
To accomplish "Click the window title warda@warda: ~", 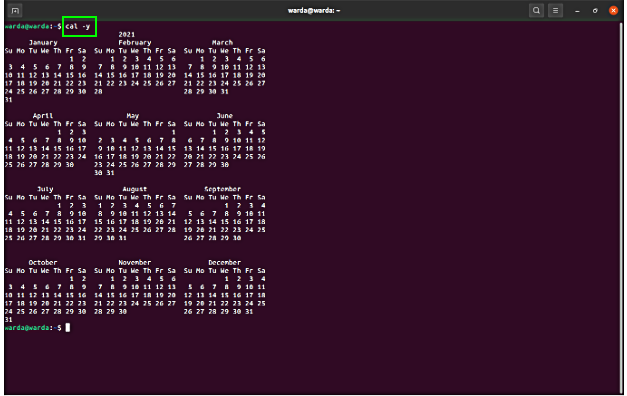I will (x=314, y=10).
